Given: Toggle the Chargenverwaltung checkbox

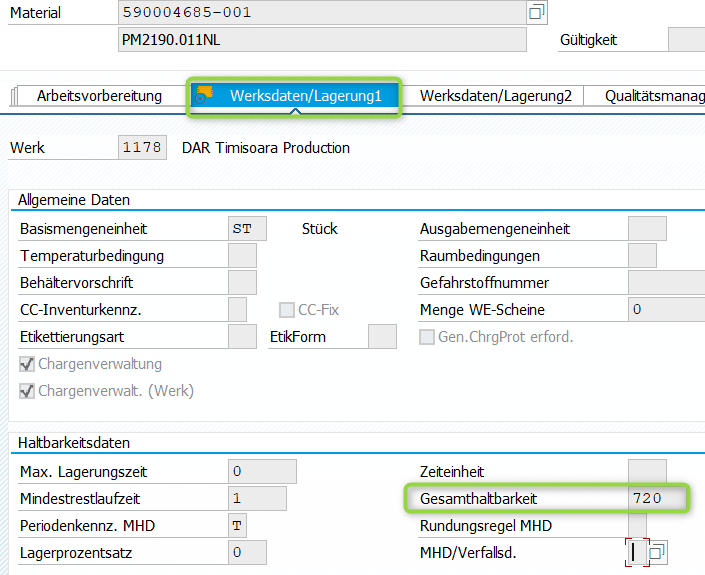Looking at the screenshot, I should tap(27, 364).
